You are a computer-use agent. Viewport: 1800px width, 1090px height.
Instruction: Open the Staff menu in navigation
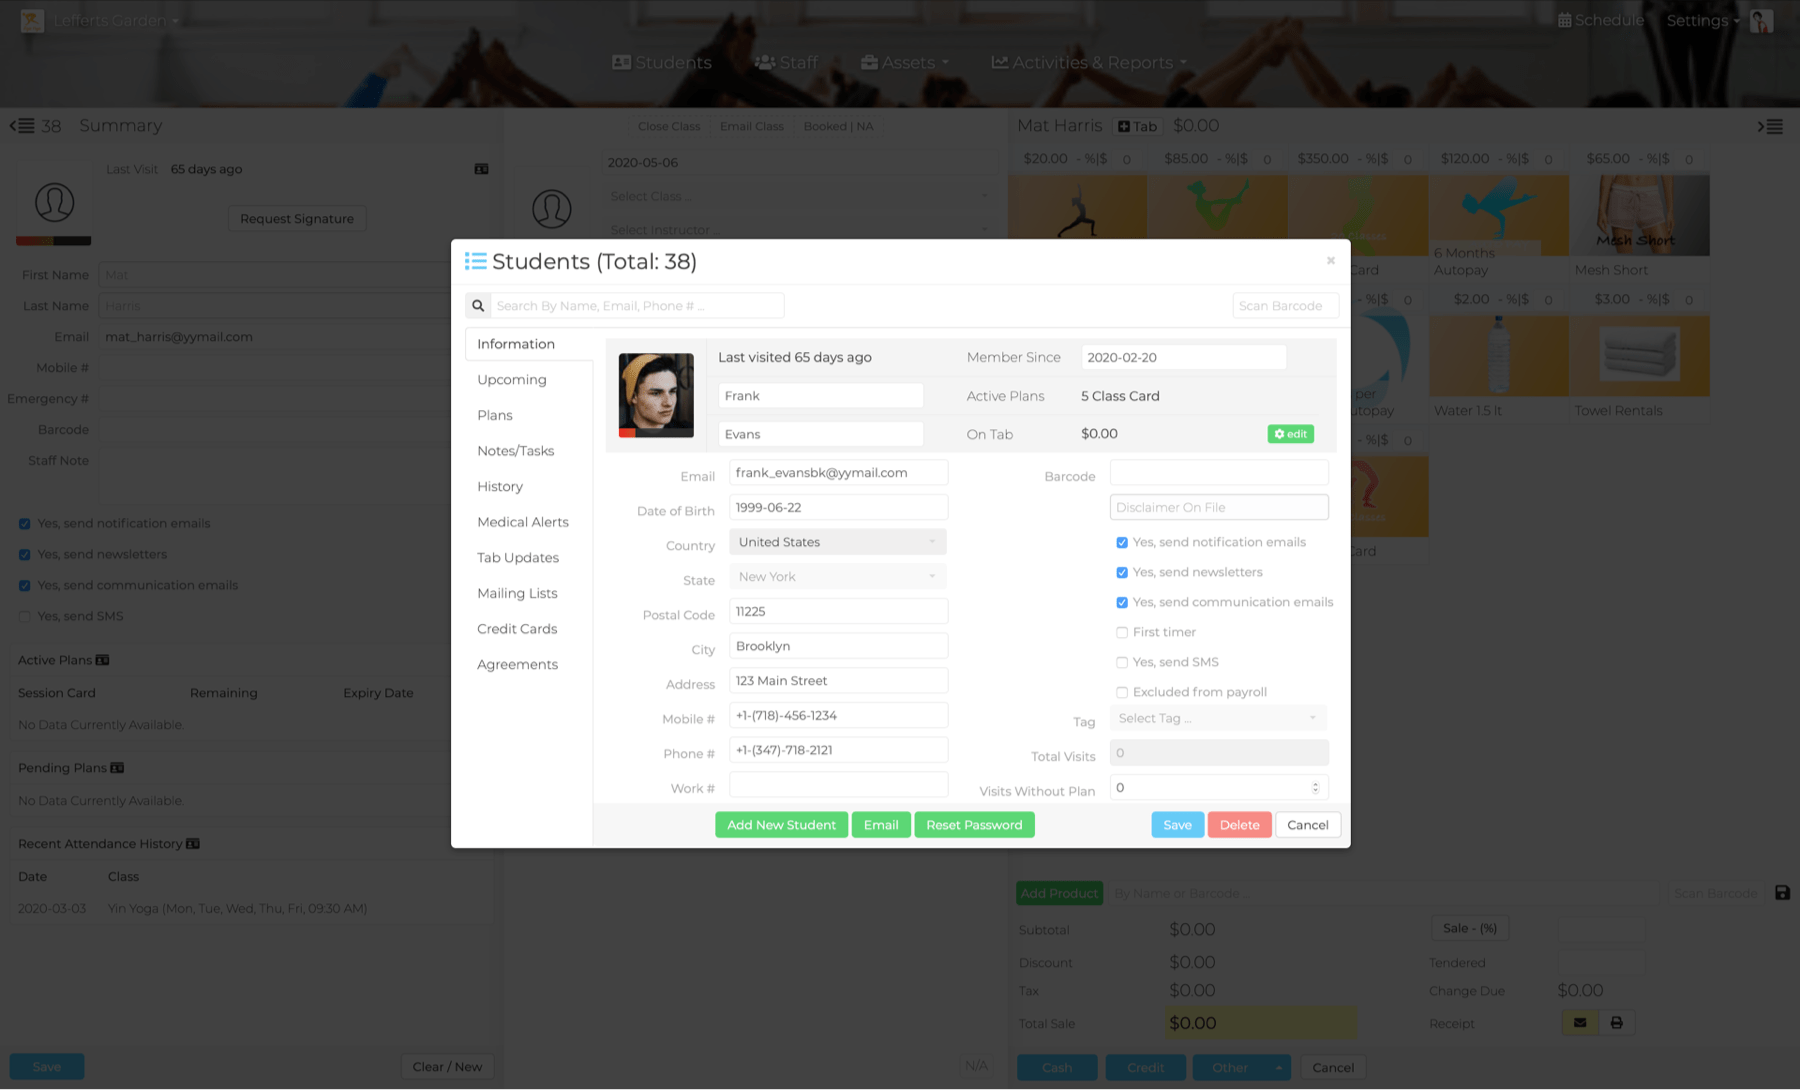[x=786, y=62]
